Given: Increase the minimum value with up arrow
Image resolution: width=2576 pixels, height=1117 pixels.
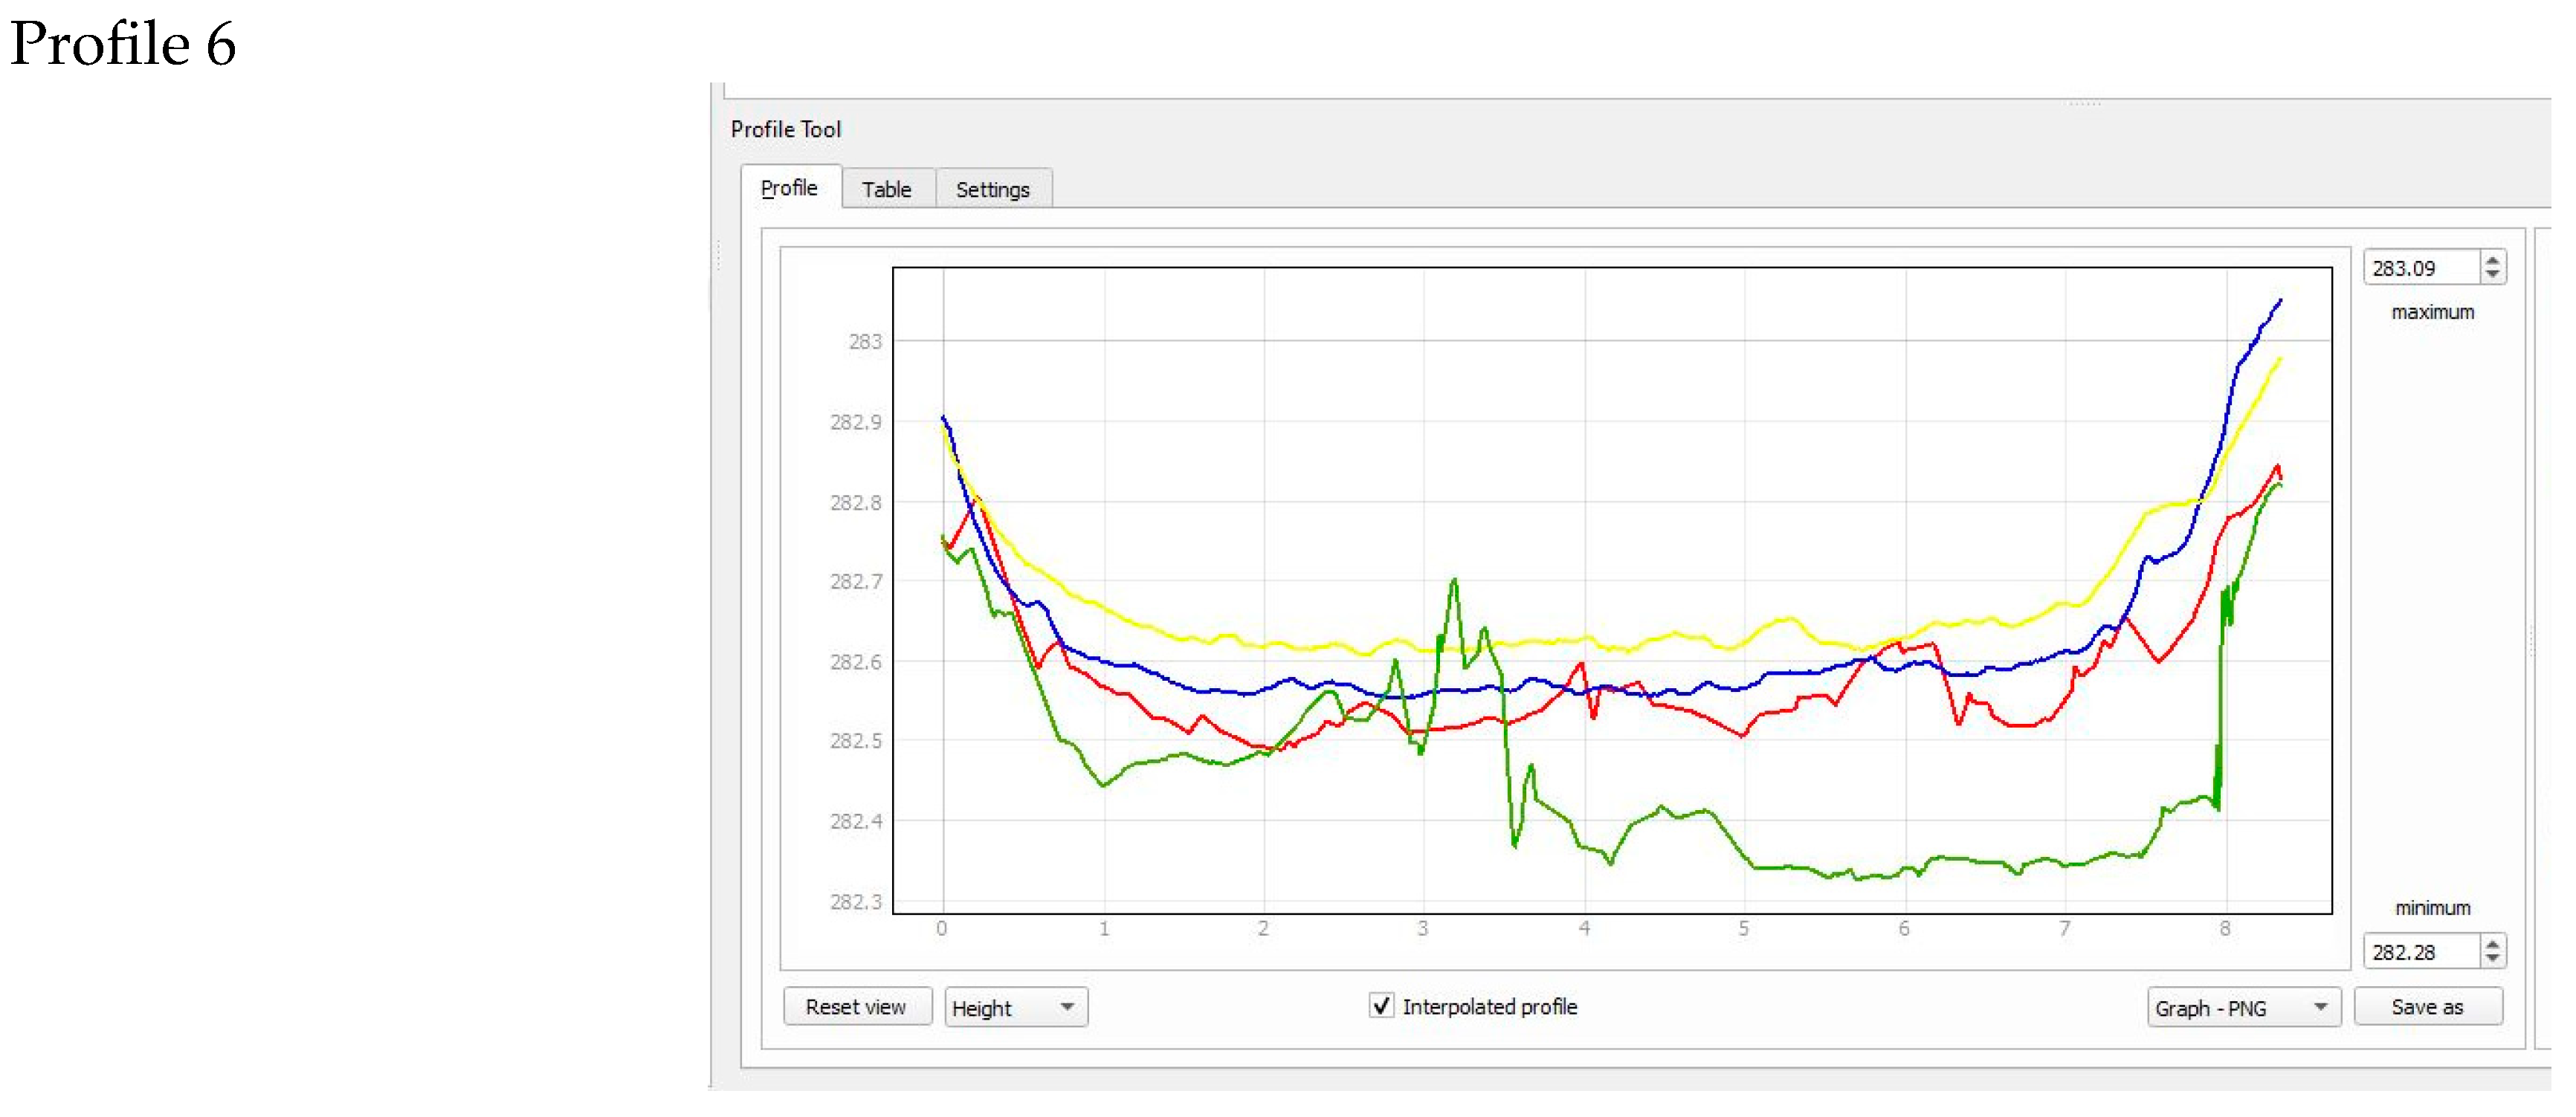Looking at the screenshot, I should [x=2493, y=944].
